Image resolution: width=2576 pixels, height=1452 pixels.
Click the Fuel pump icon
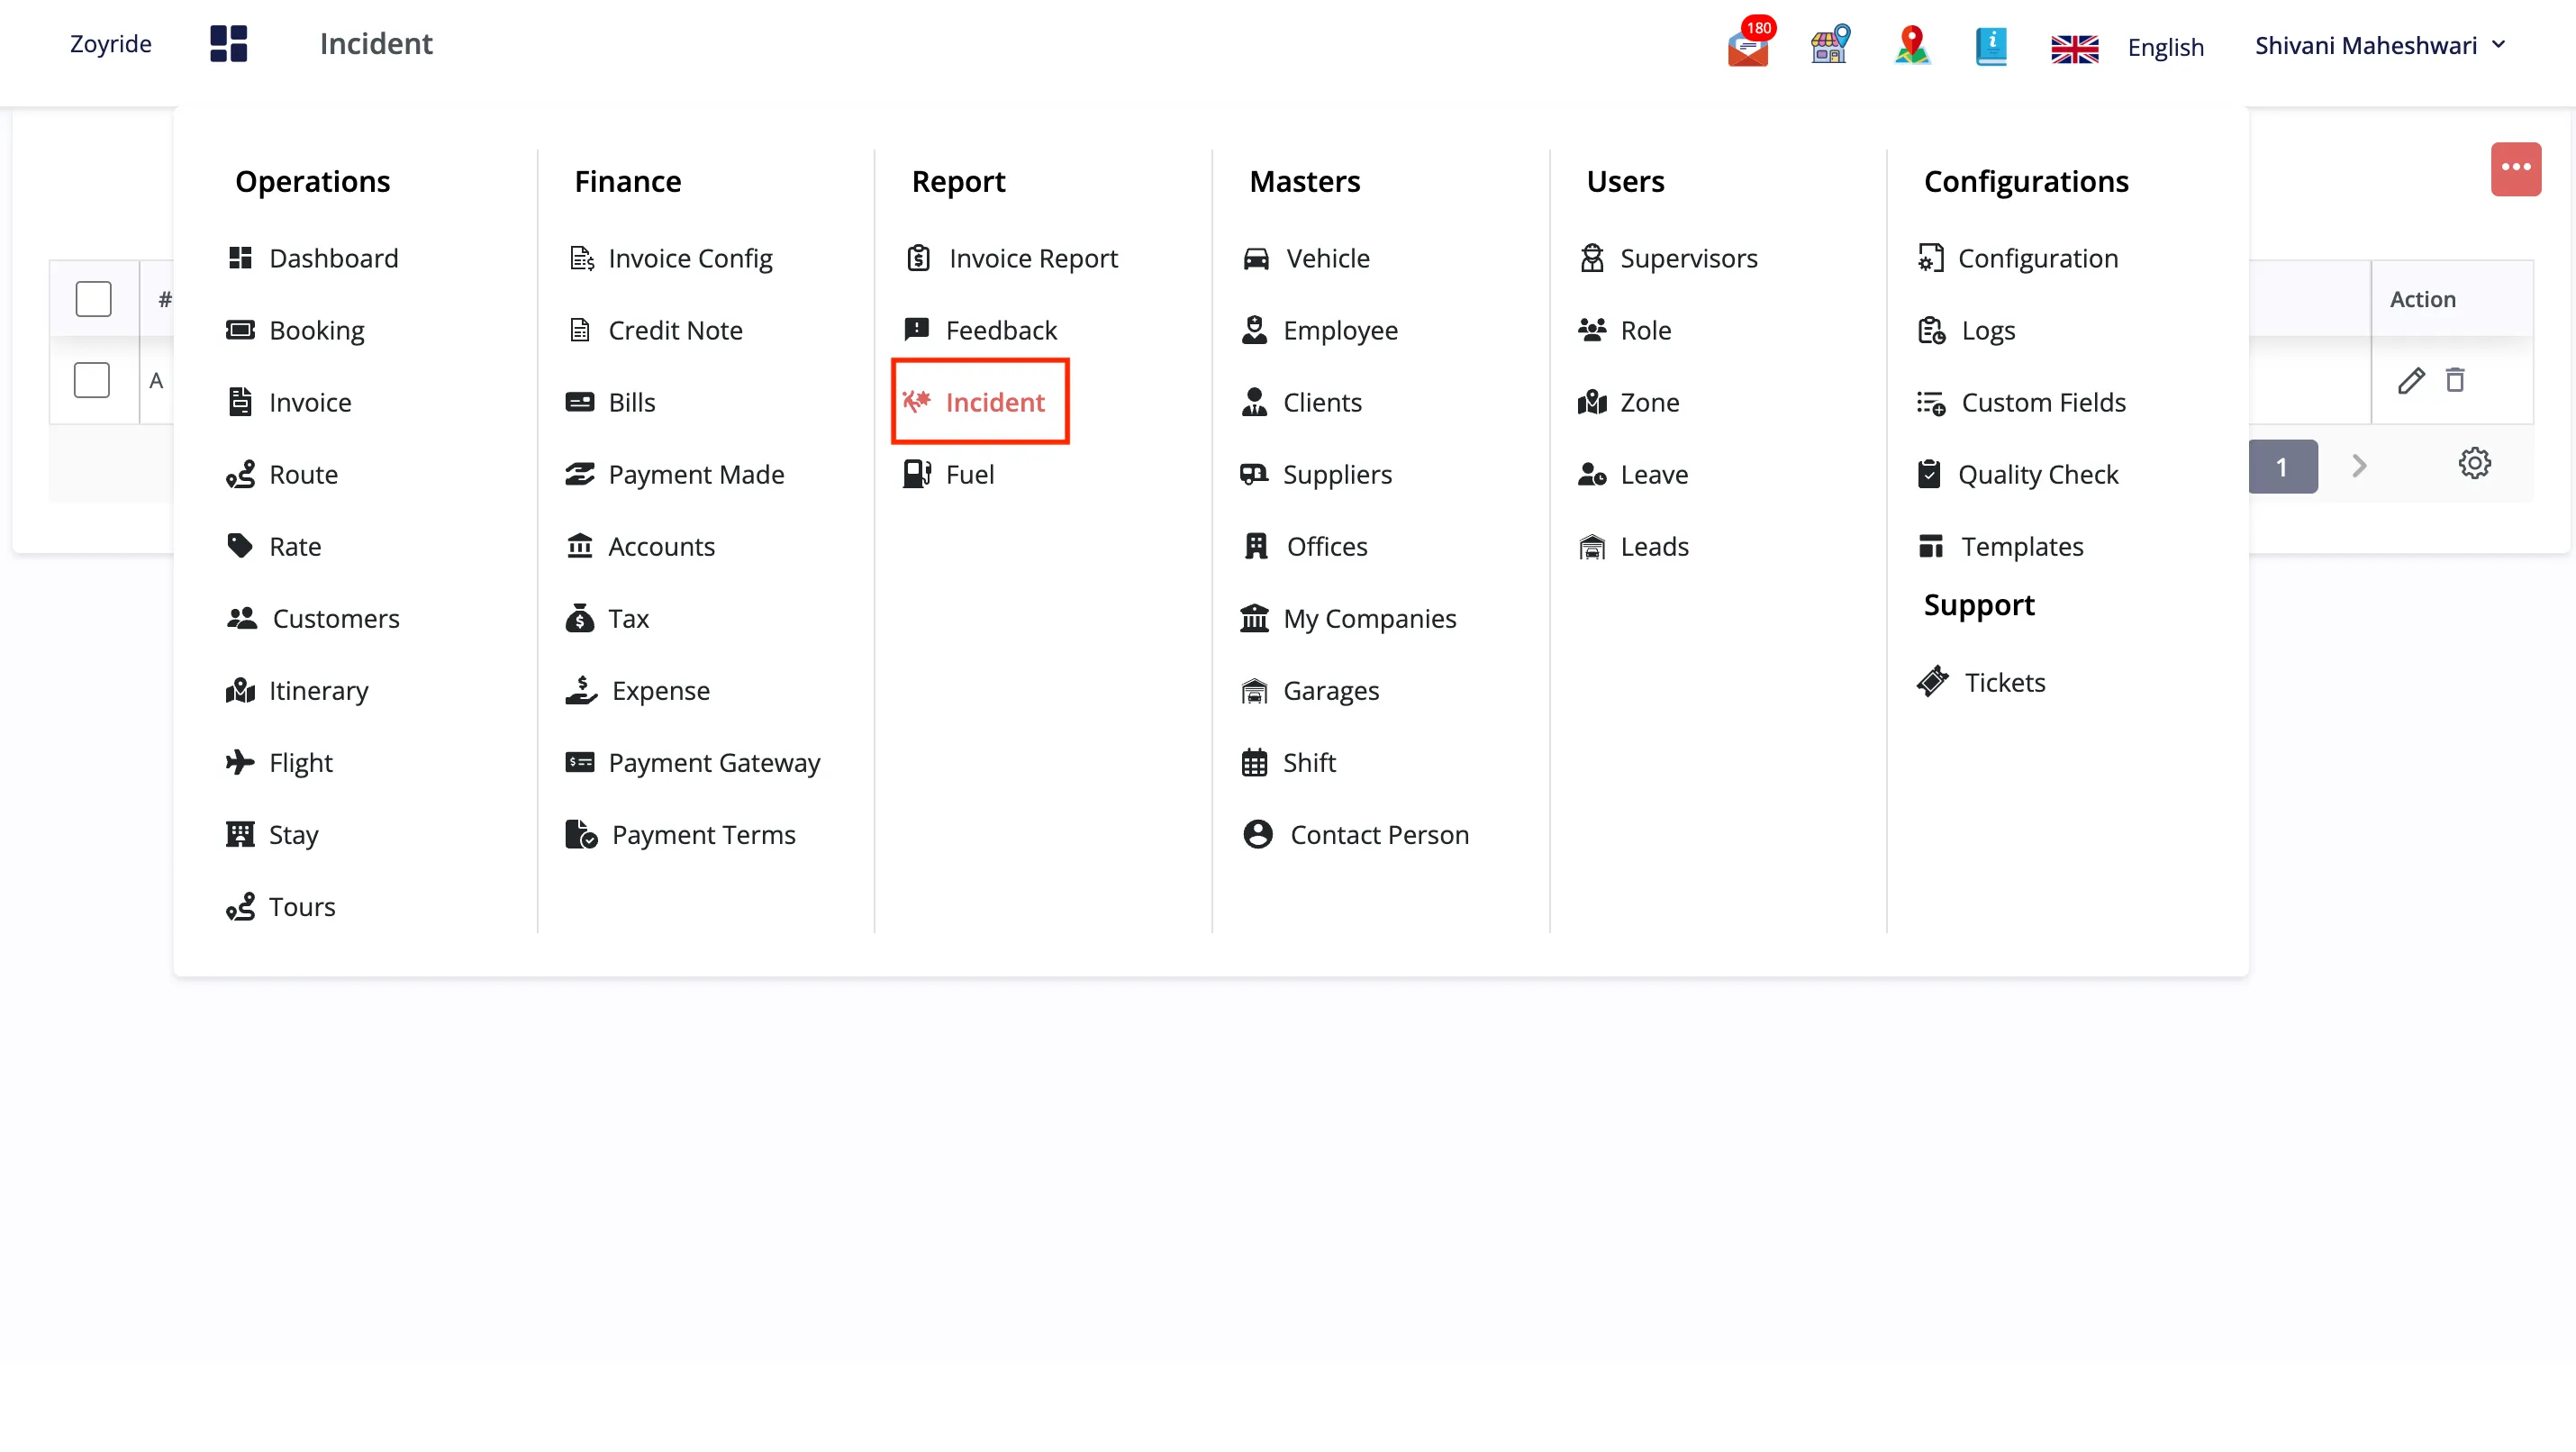(x=917, y=474)
